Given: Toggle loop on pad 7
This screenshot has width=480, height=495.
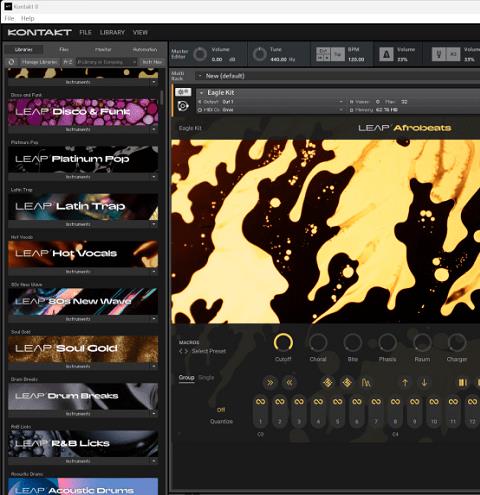Looking at the screenshot, I should coord(376,402).
